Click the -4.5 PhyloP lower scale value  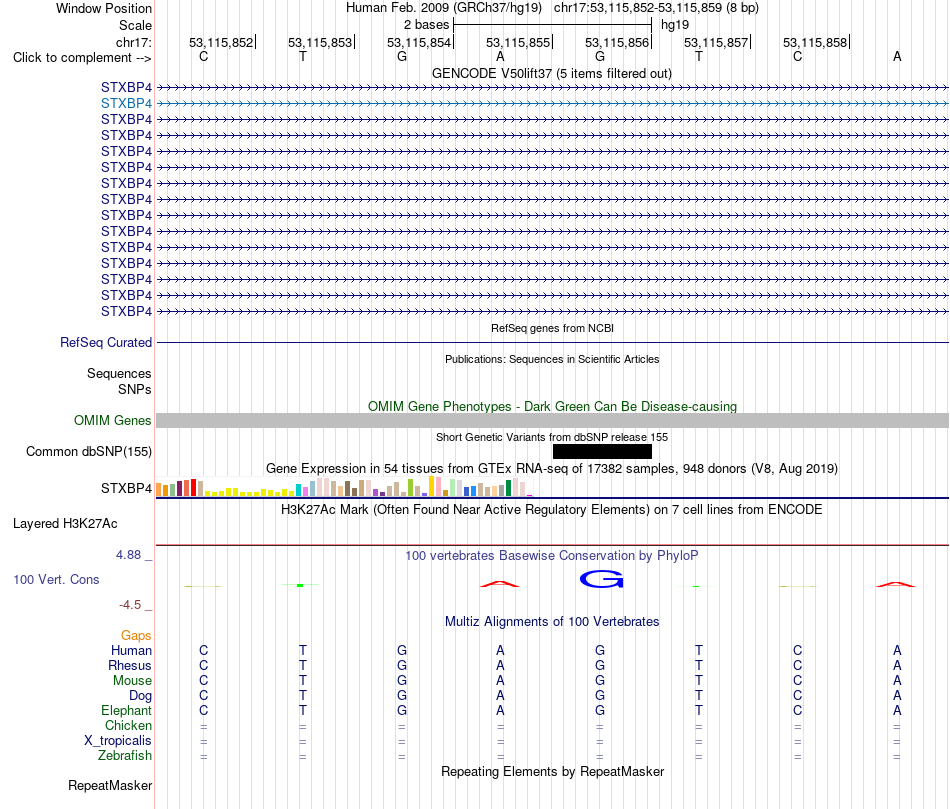130,605
